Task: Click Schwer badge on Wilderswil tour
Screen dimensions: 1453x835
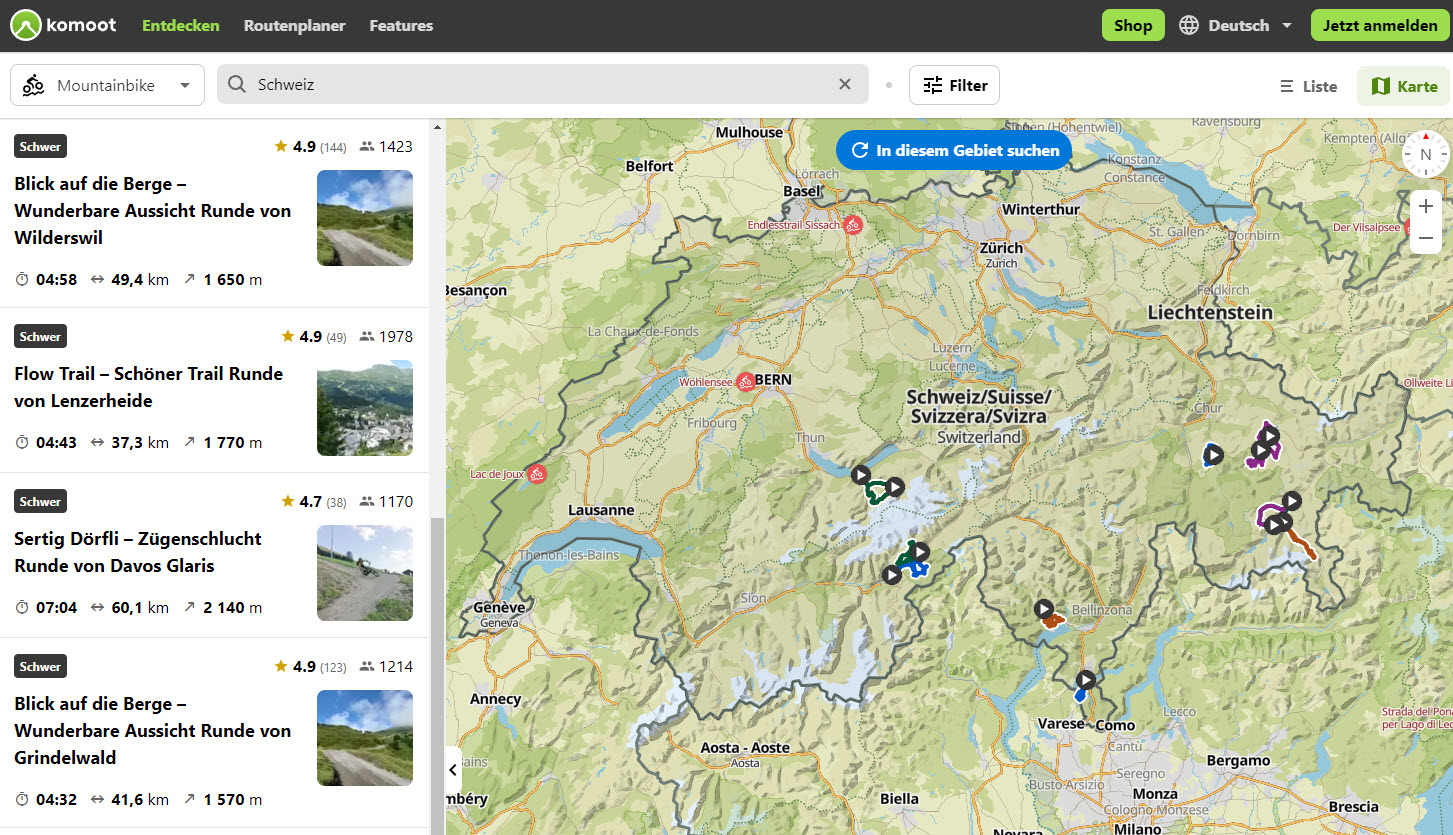Action: 40,146
